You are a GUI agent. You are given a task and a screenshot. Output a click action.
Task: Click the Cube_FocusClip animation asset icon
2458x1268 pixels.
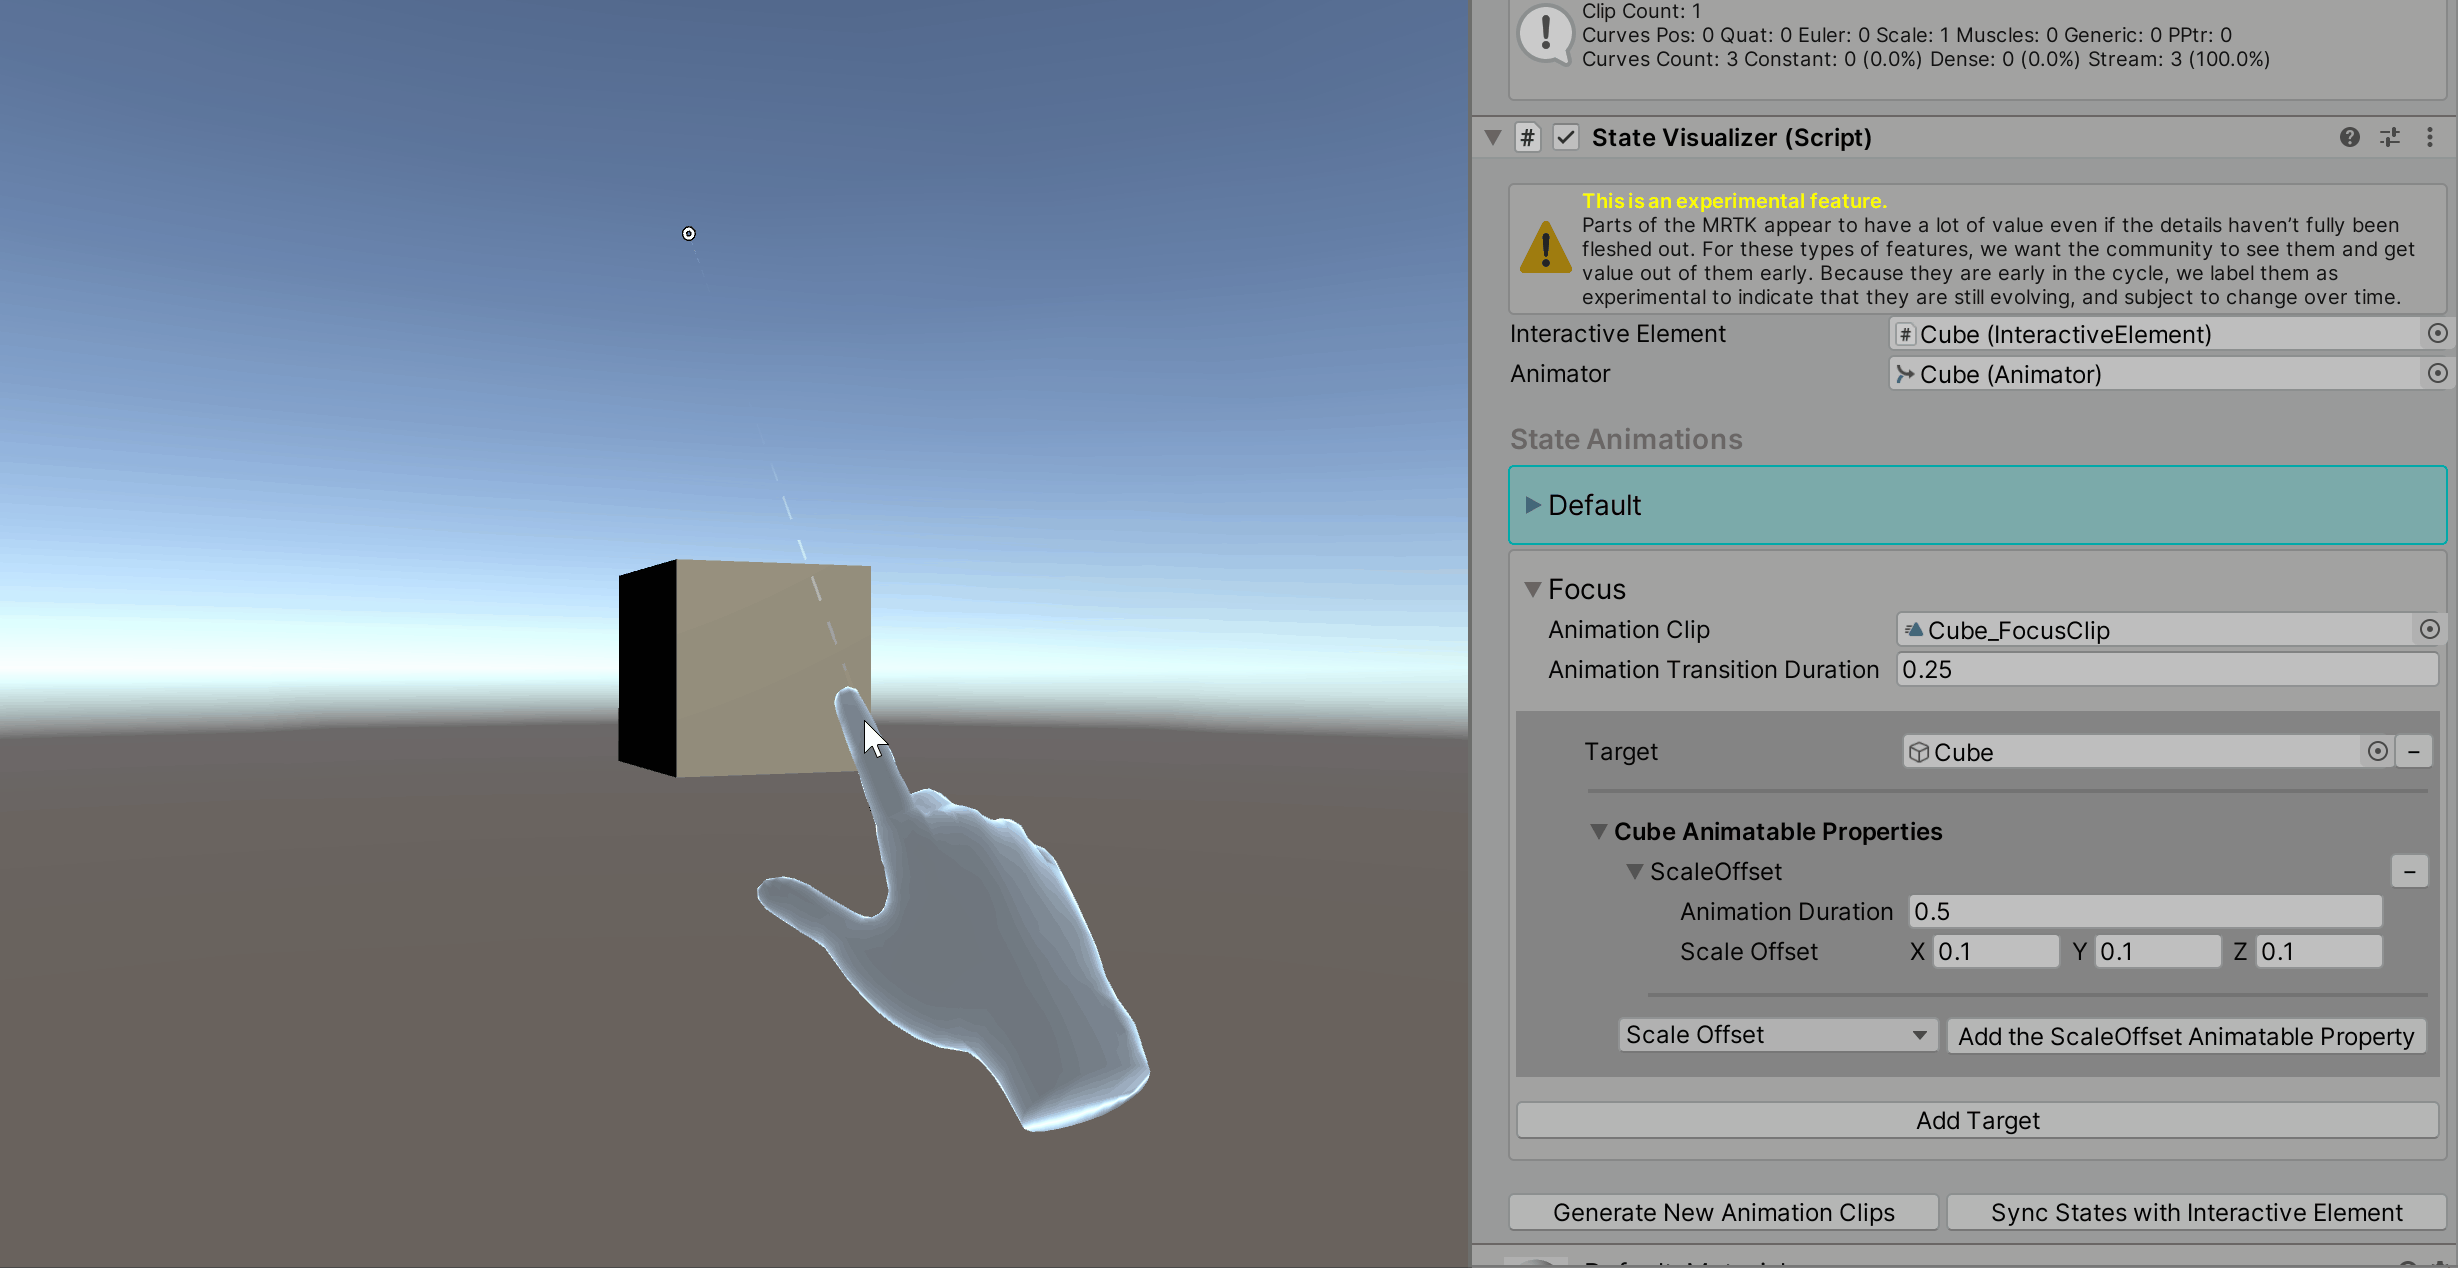point(1913,629)
